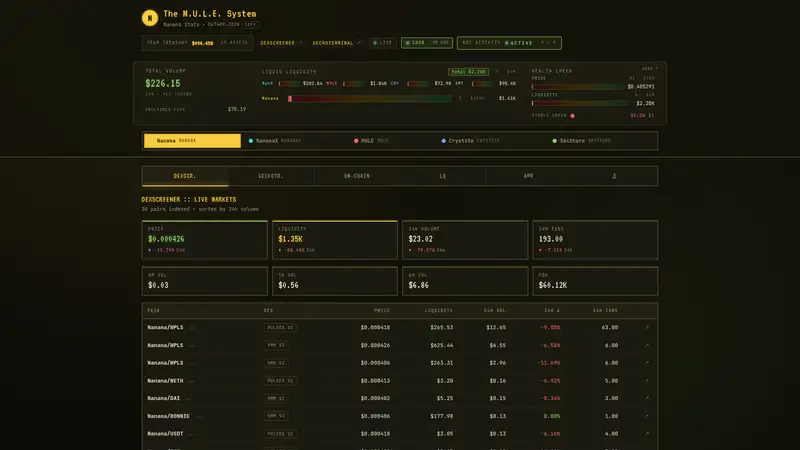Click the $177.98 liquidity value

[x=441, y=416]
